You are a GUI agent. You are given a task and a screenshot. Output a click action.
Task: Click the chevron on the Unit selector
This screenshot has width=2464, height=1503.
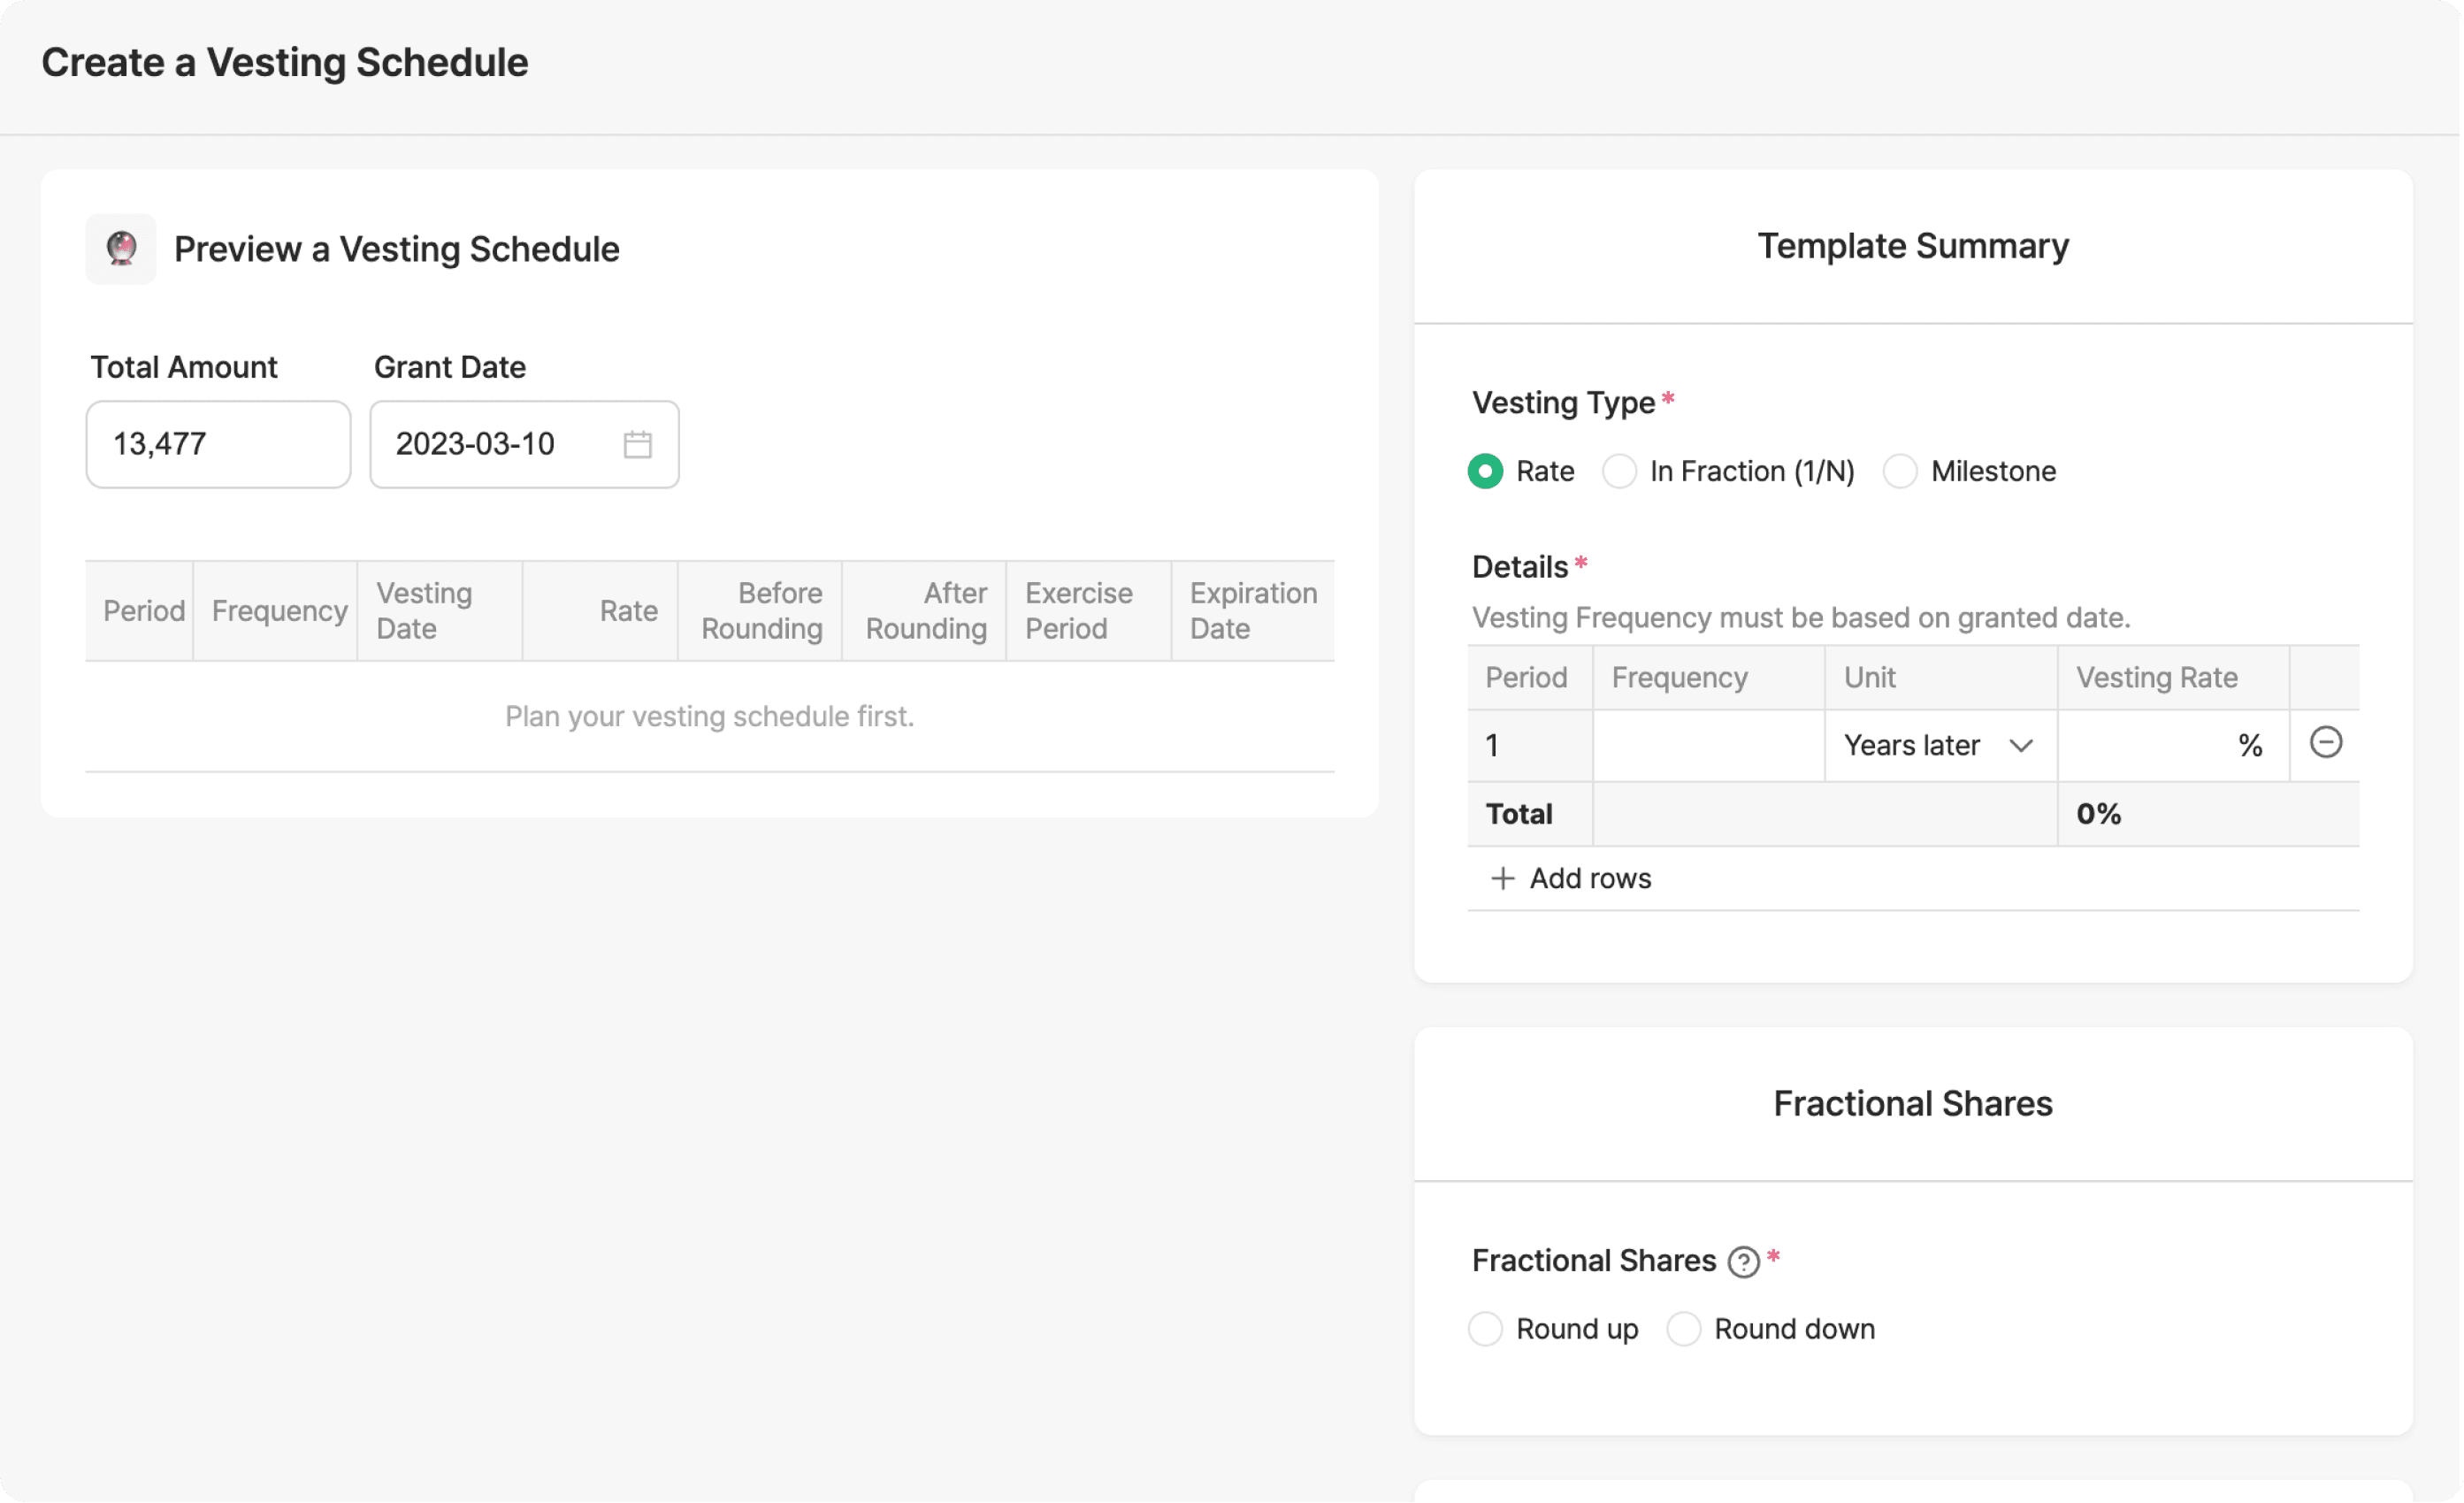[x=2021, y=745]
